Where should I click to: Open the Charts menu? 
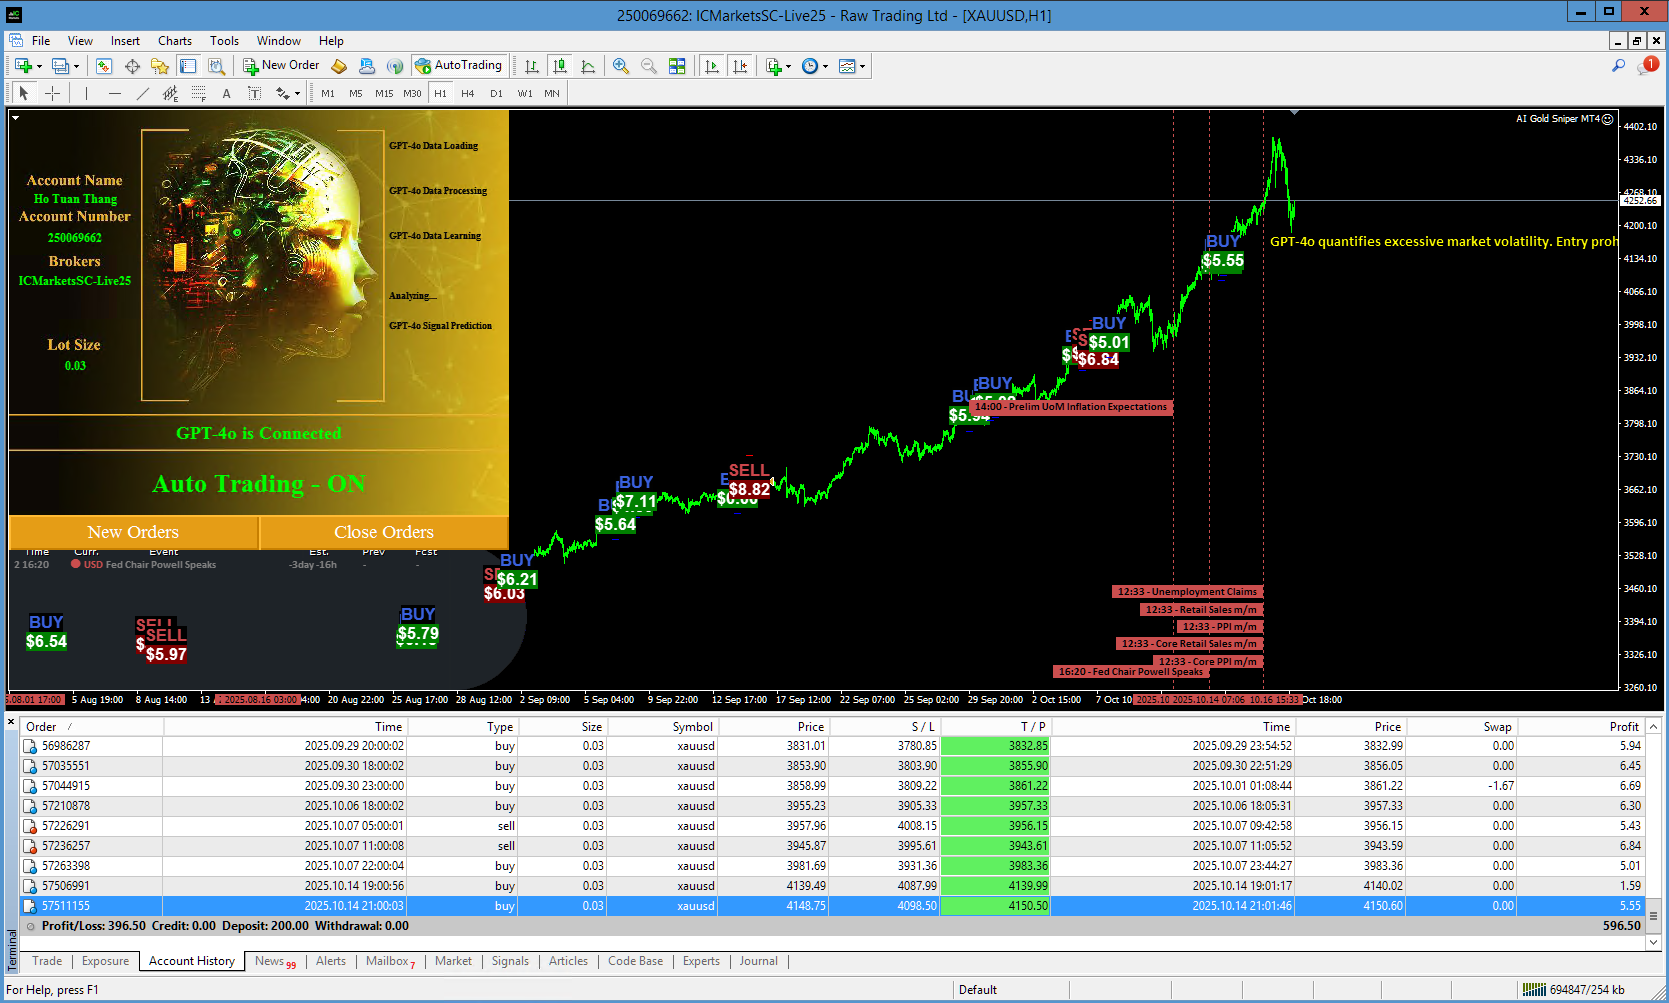(x=175, y=41)
